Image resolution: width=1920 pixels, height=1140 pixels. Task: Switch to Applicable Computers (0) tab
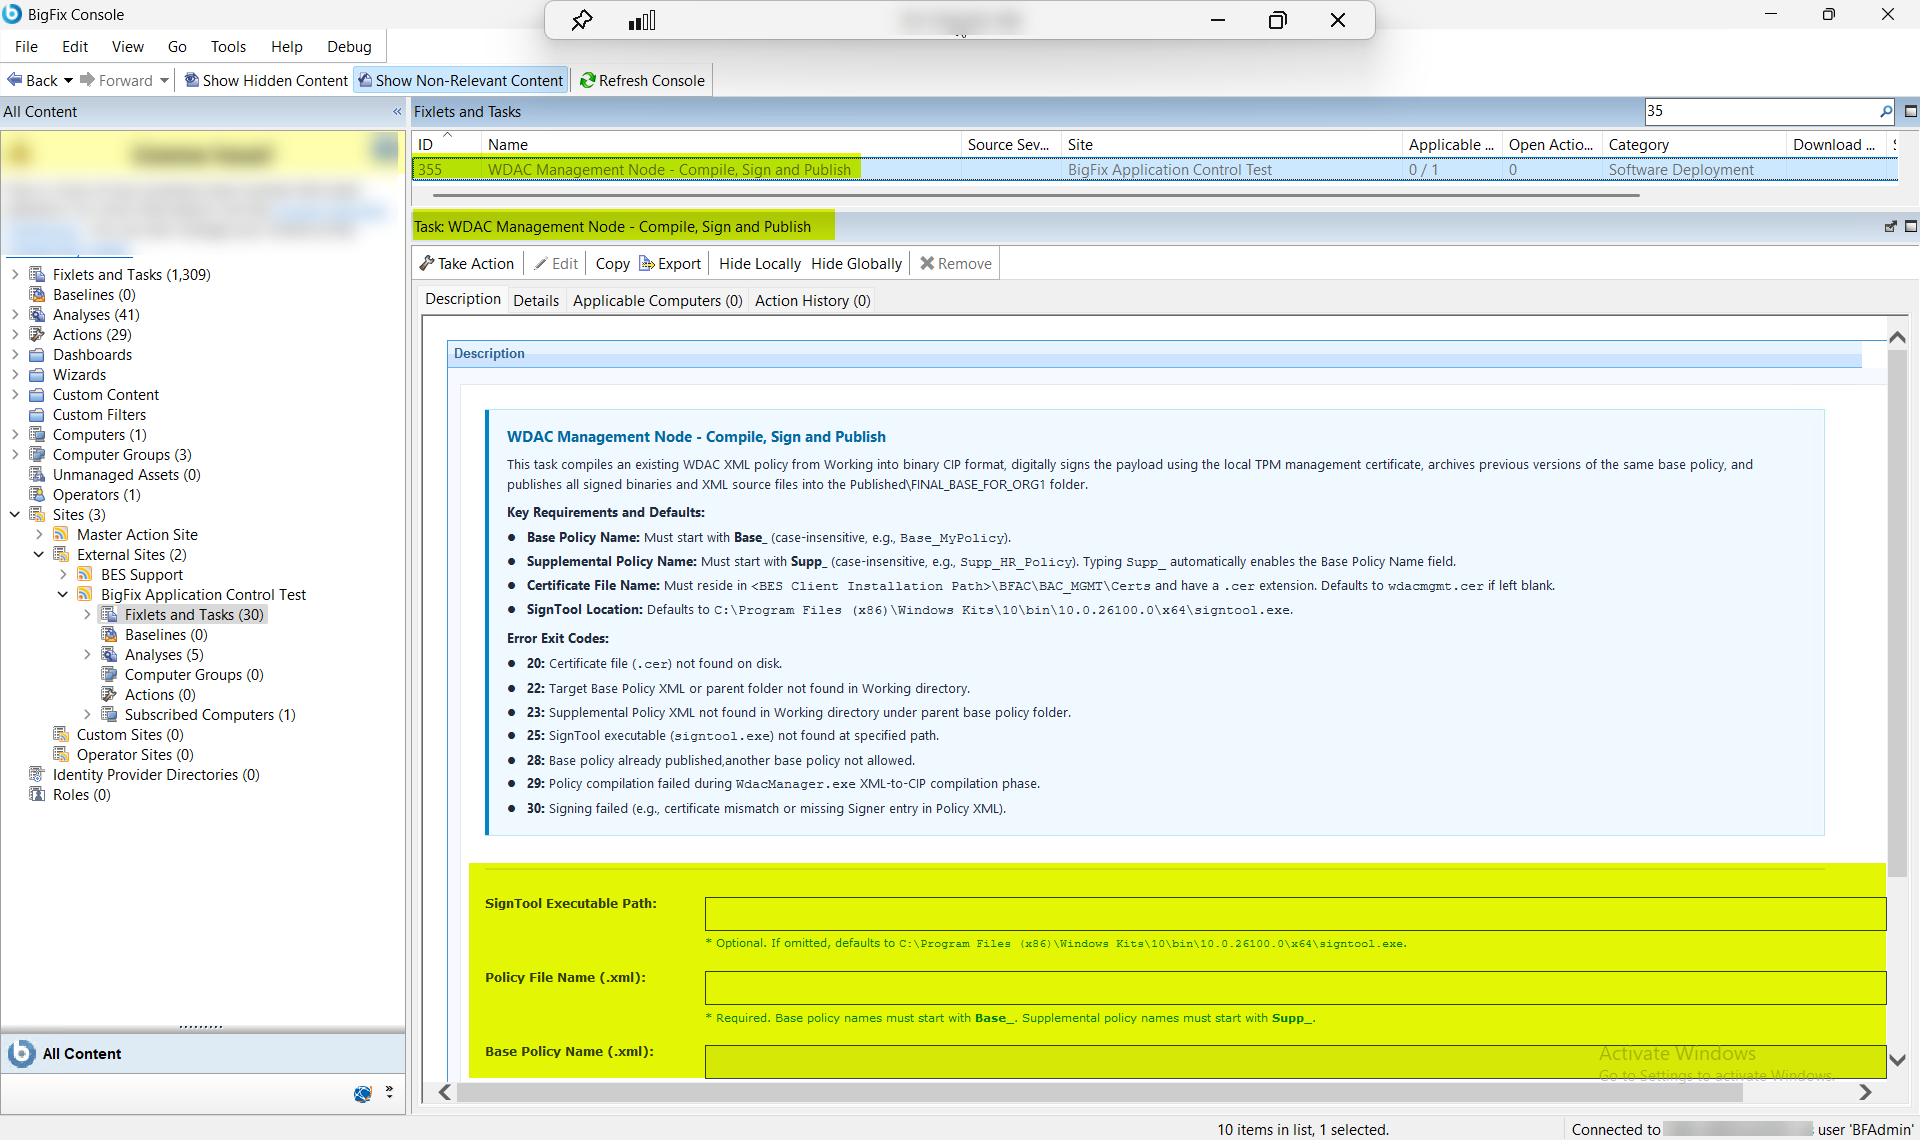click(x=658, y=301)
